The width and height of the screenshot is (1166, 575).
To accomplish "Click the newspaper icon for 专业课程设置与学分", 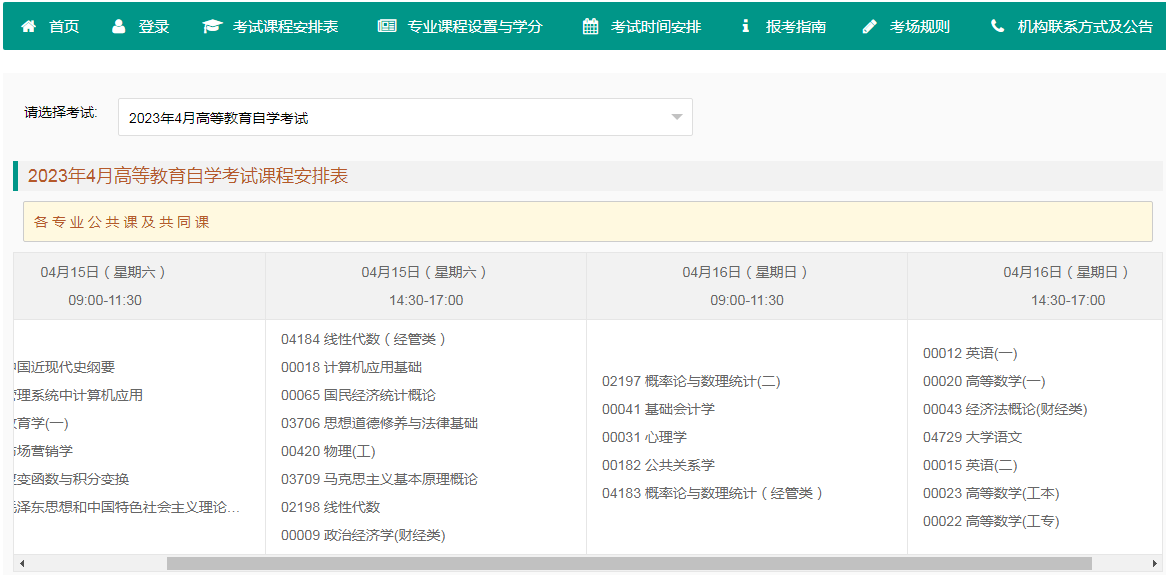I will coord(387,27).
